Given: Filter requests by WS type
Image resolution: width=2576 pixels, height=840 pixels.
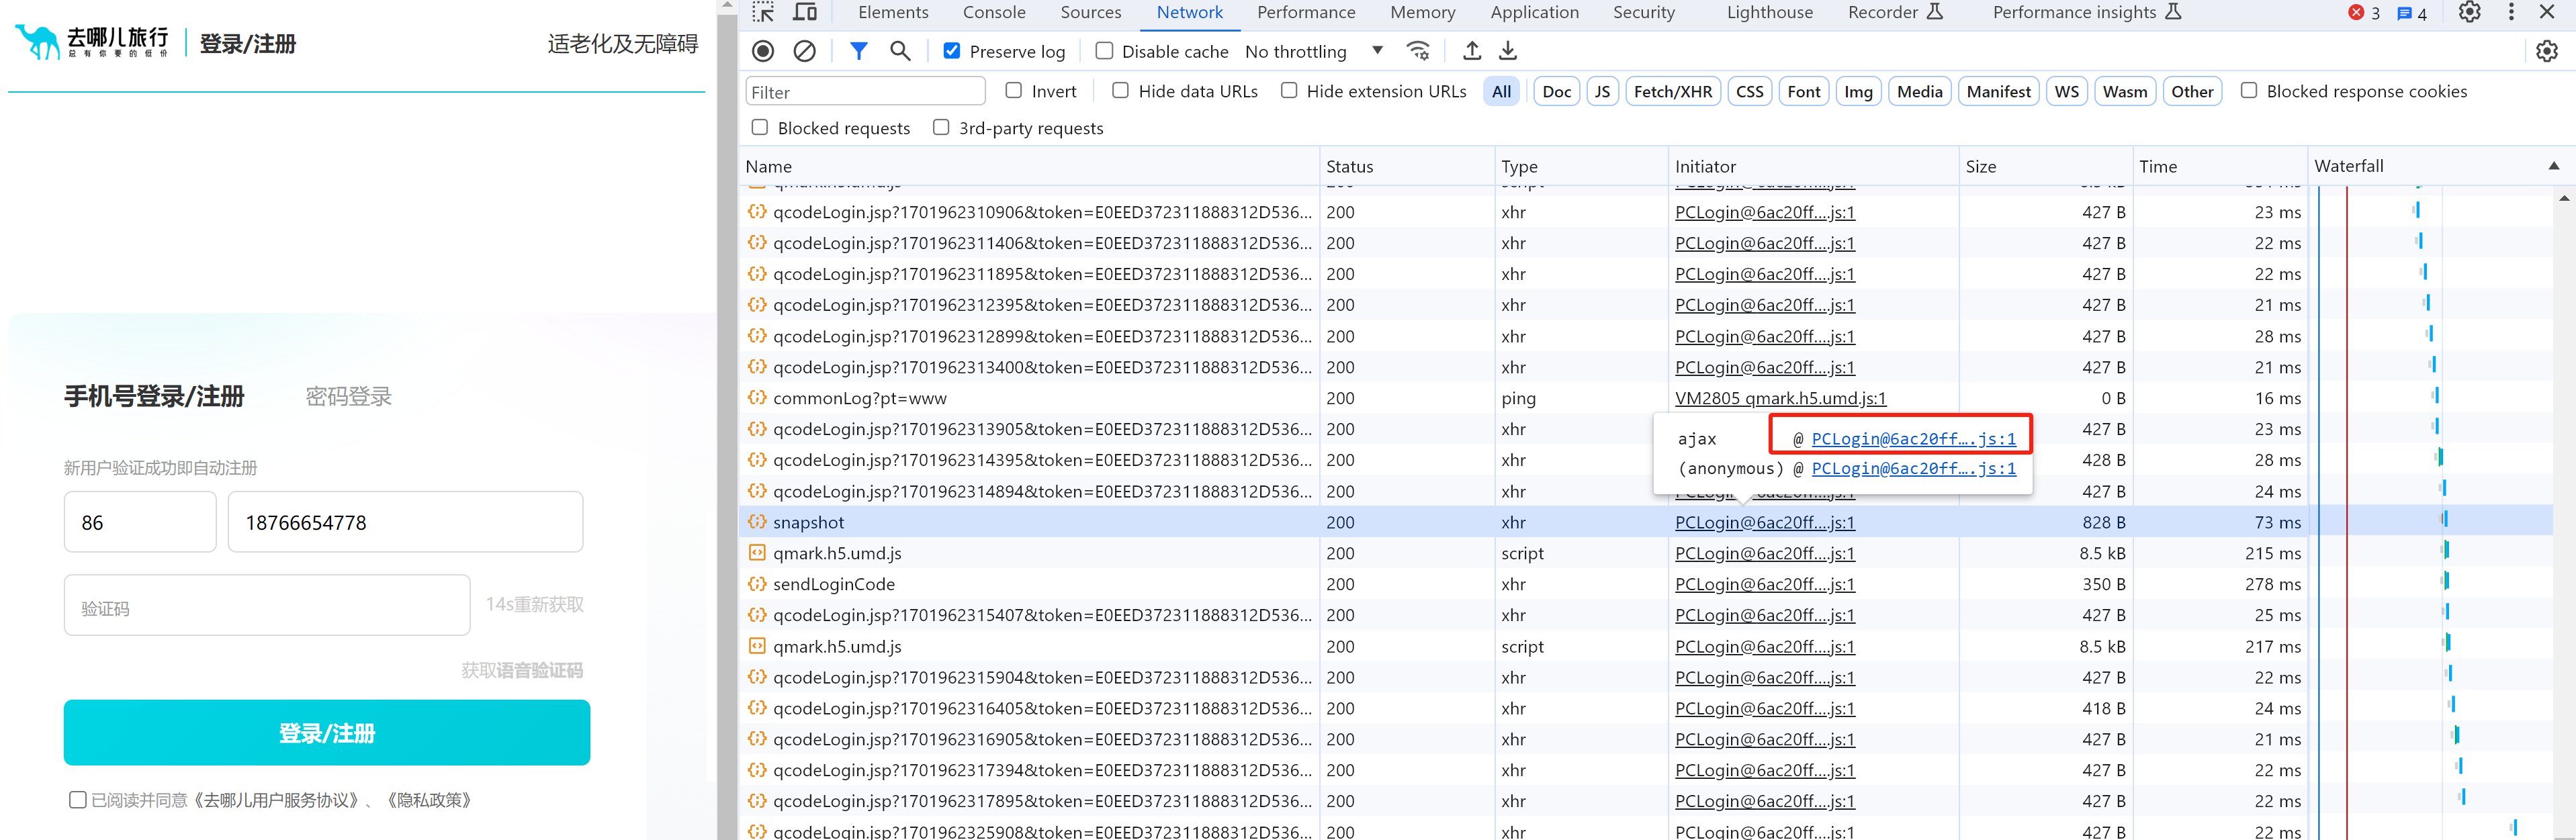Looking at the screenshot, I should (2066, 91).
